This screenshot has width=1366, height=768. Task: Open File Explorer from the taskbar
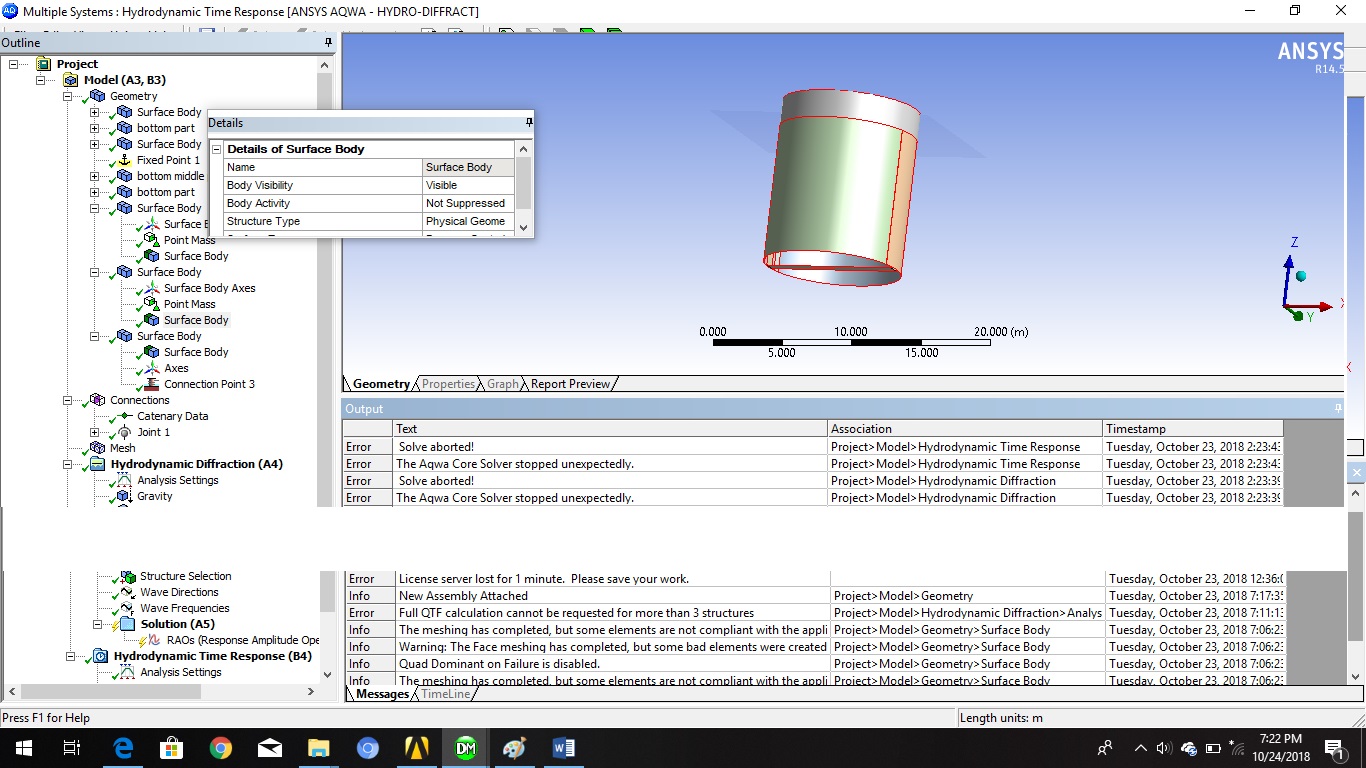point(318,748)
